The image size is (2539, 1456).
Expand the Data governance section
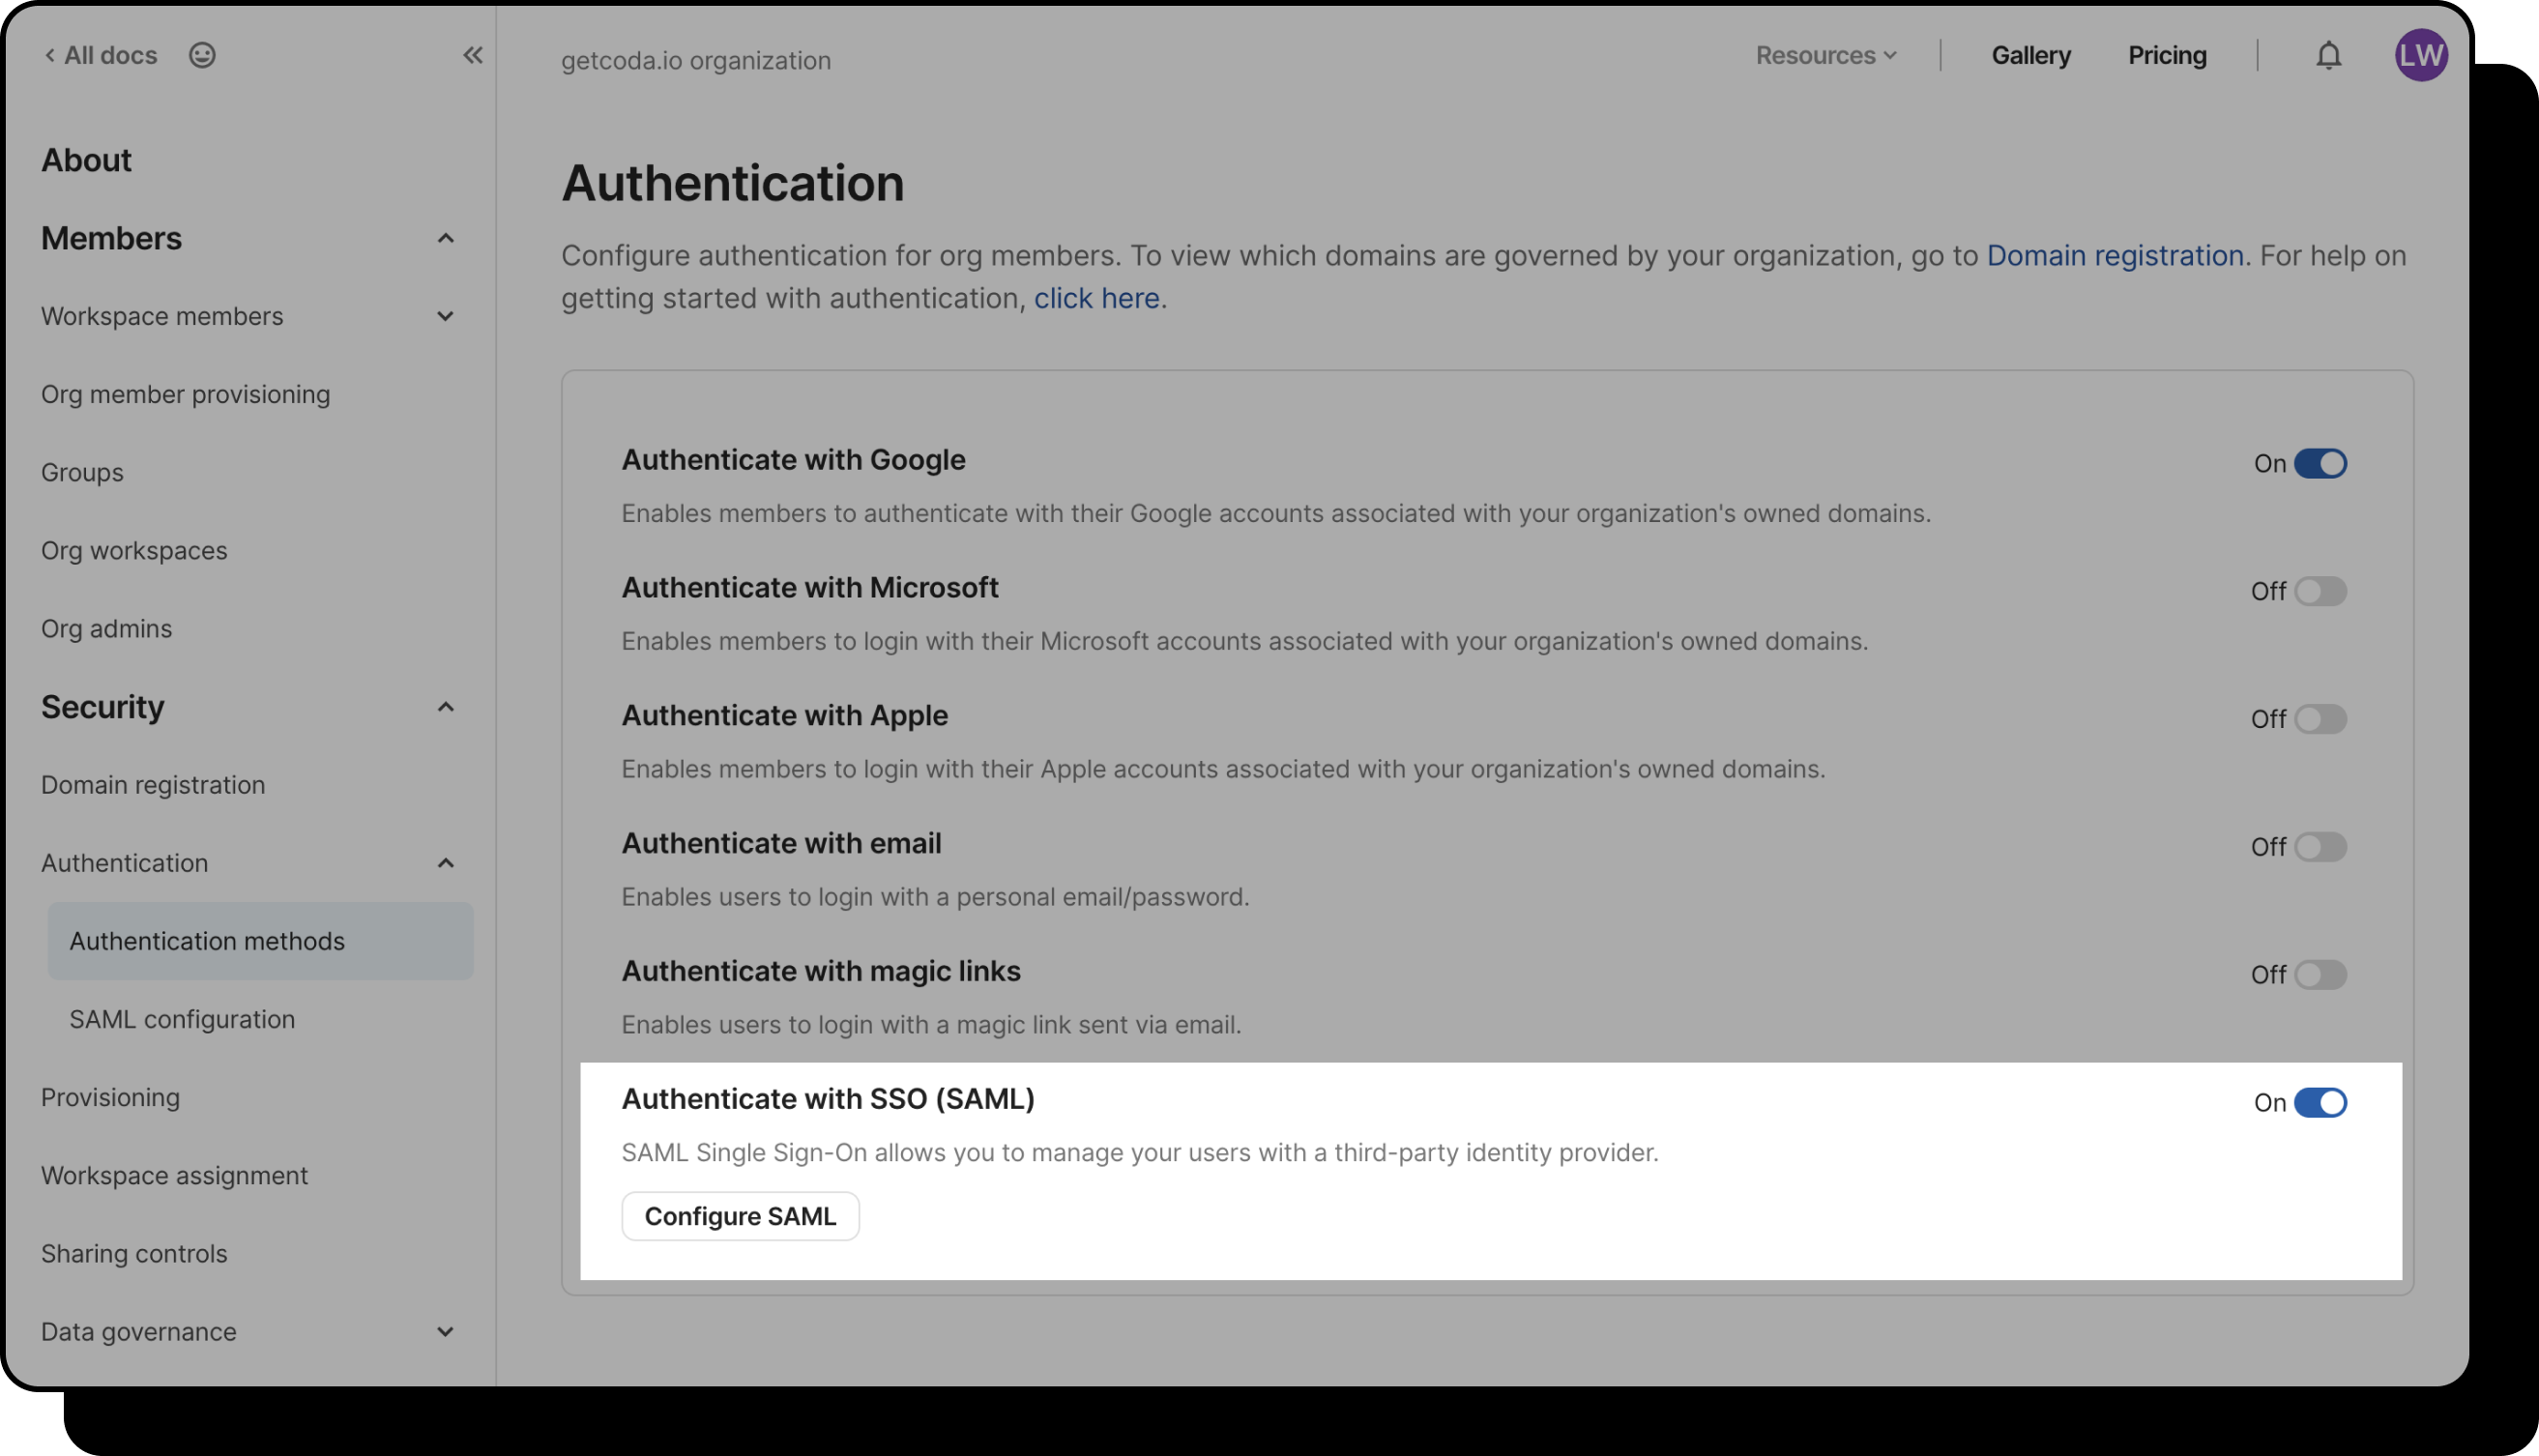pyautogui.click(x=446, y=1331)
